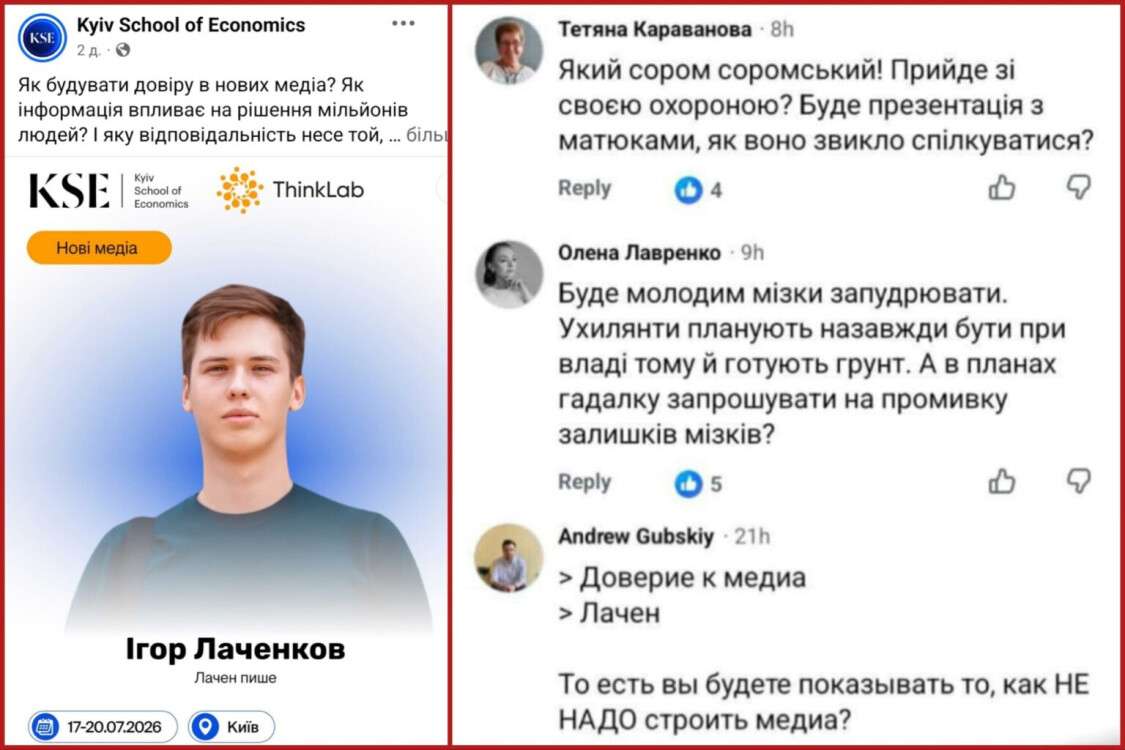View the 5 like reactions on second comment
This screenshot has height=750, width=1125.
(x=698, y=484)
